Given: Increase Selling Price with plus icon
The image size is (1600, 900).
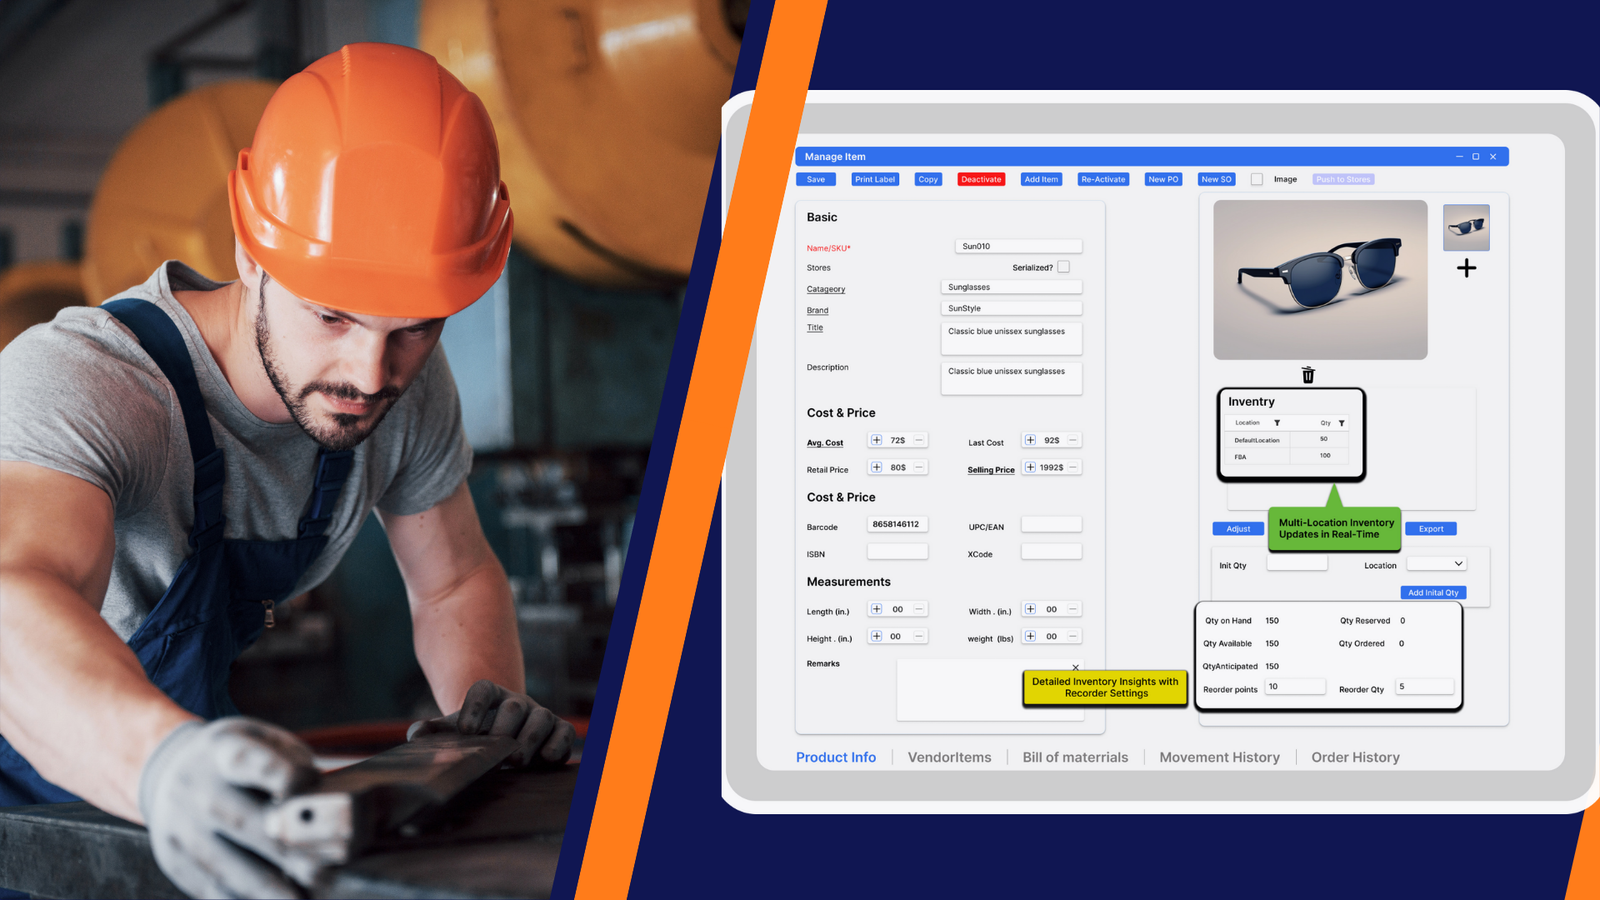Looking at the screenshot, I should click(1030, 467).
